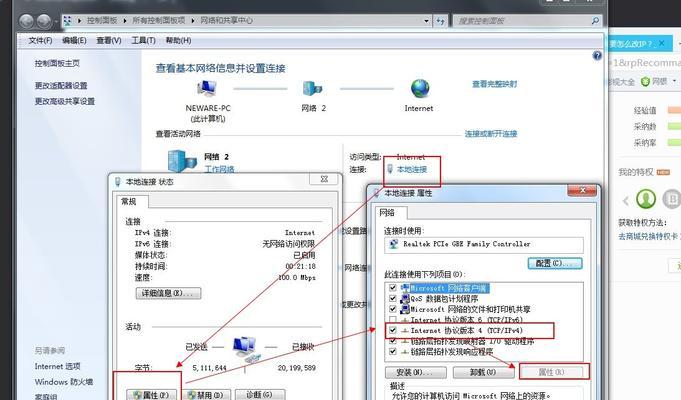Screen dimensions: 681x400
Task: Open 网銀 dropdown in browser window
Action: click(674, 81)
